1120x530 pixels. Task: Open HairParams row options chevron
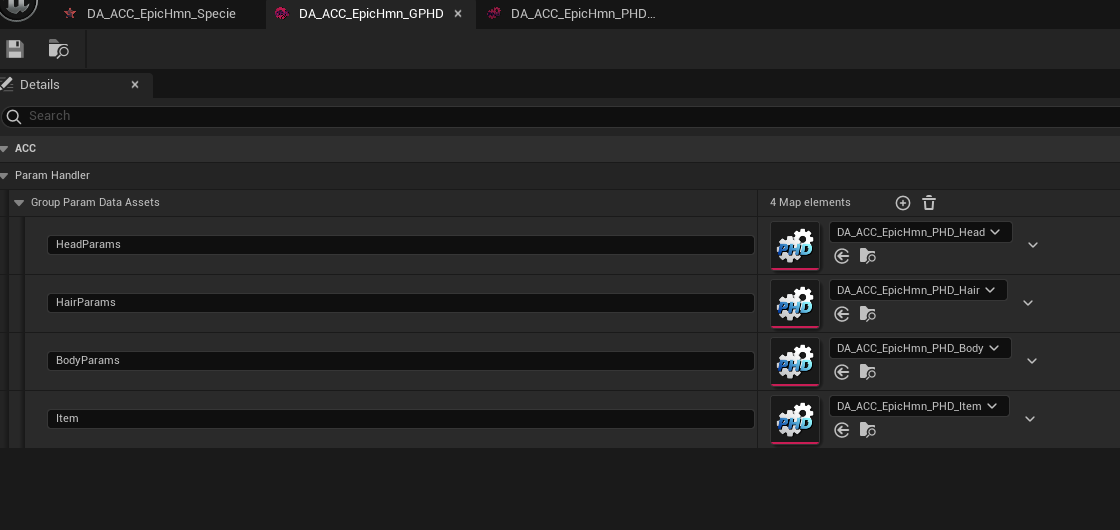tap(1028, 303)
